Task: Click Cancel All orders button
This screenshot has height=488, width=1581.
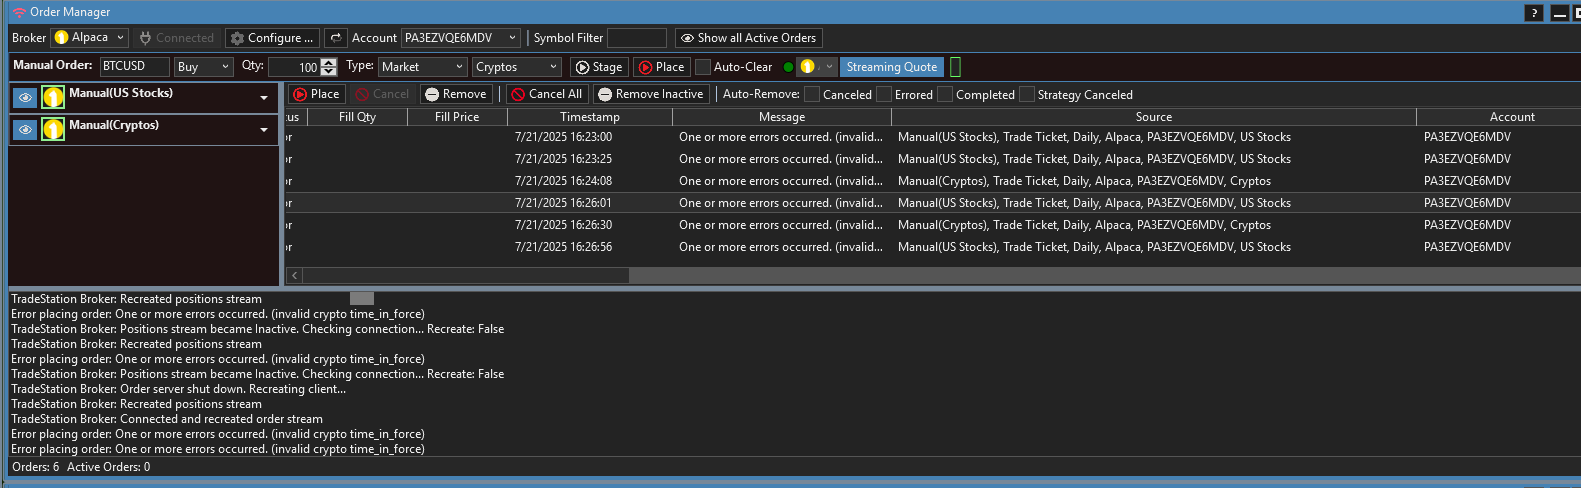Action: point(546,94)
